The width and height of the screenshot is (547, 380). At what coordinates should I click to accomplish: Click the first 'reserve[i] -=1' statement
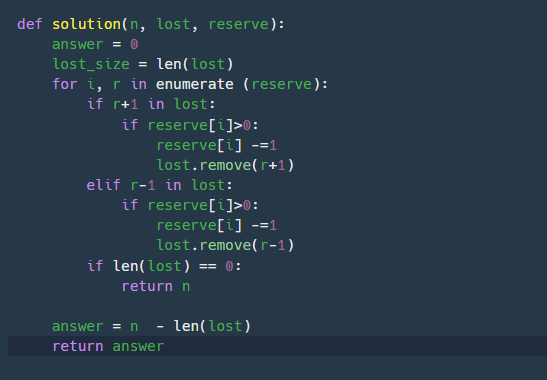(216, 145)
